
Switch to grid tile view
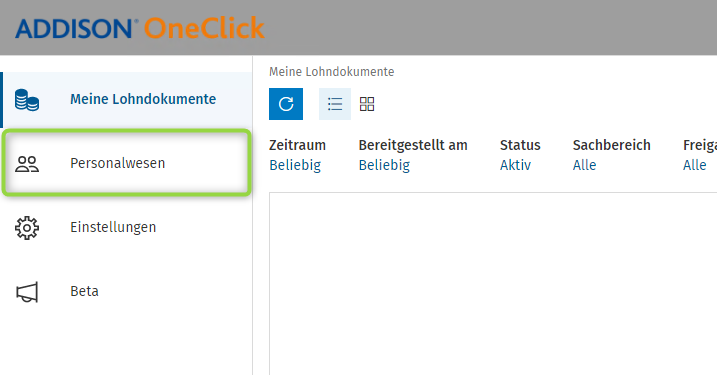367,104
